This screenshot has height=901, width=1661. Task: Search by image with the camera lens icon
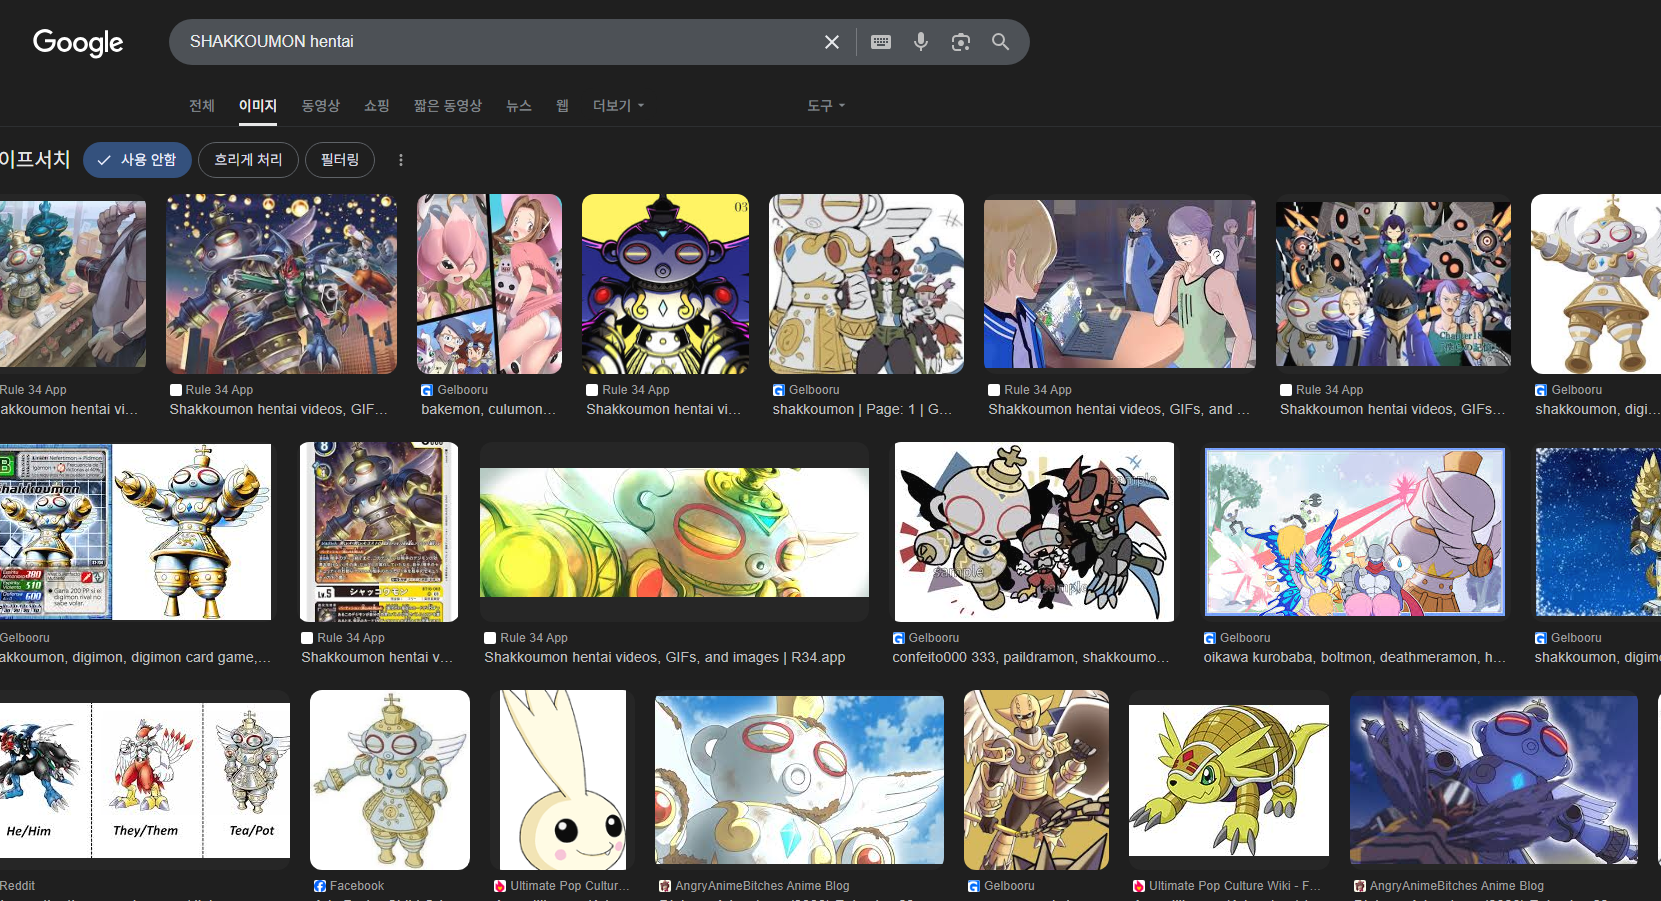point(961,42)
